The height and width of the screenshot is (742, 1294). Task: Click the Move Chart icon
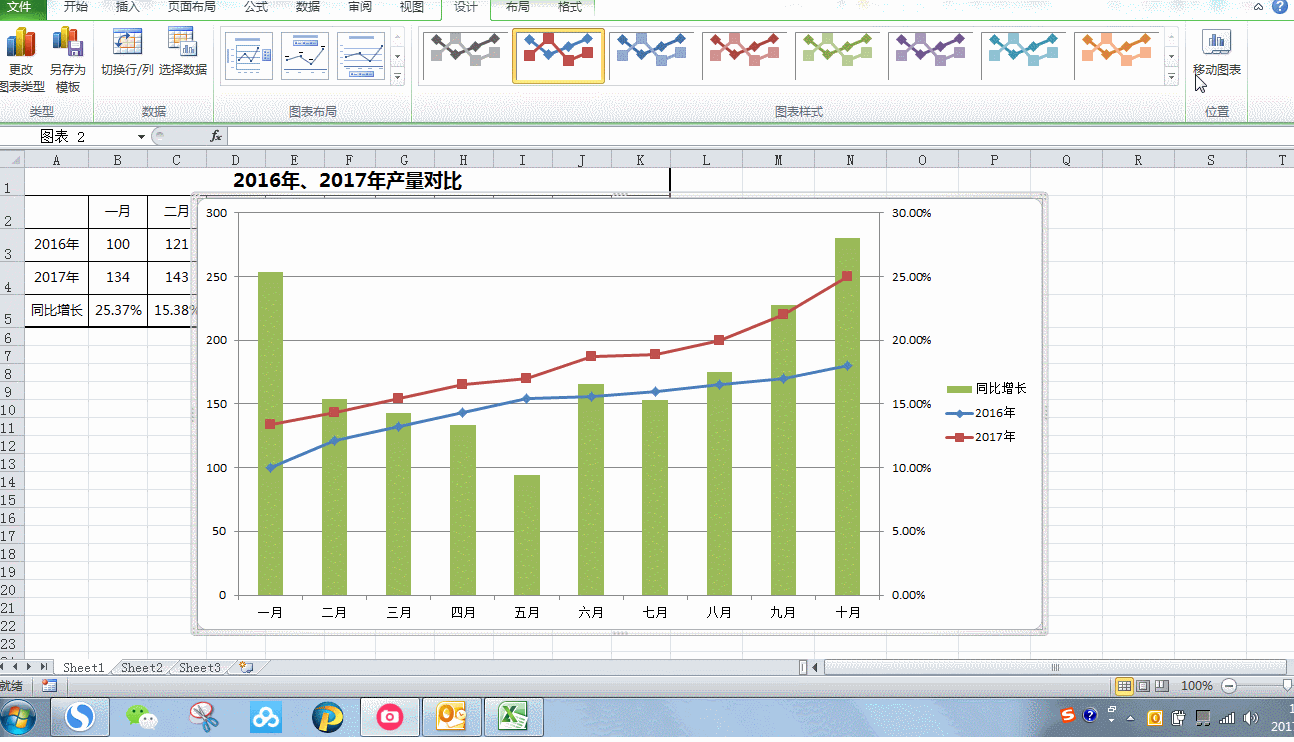click(1216, 44)
